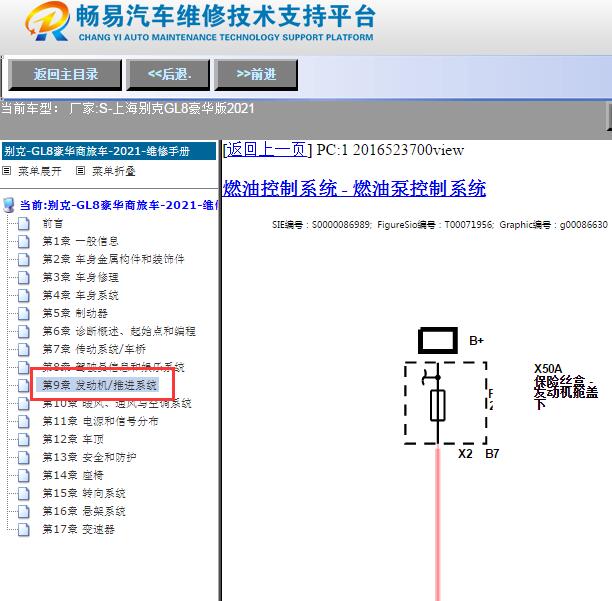This screenshot has height=601, width=612.
Task: Open 第5章 制动器
Action: pos(75,313)
